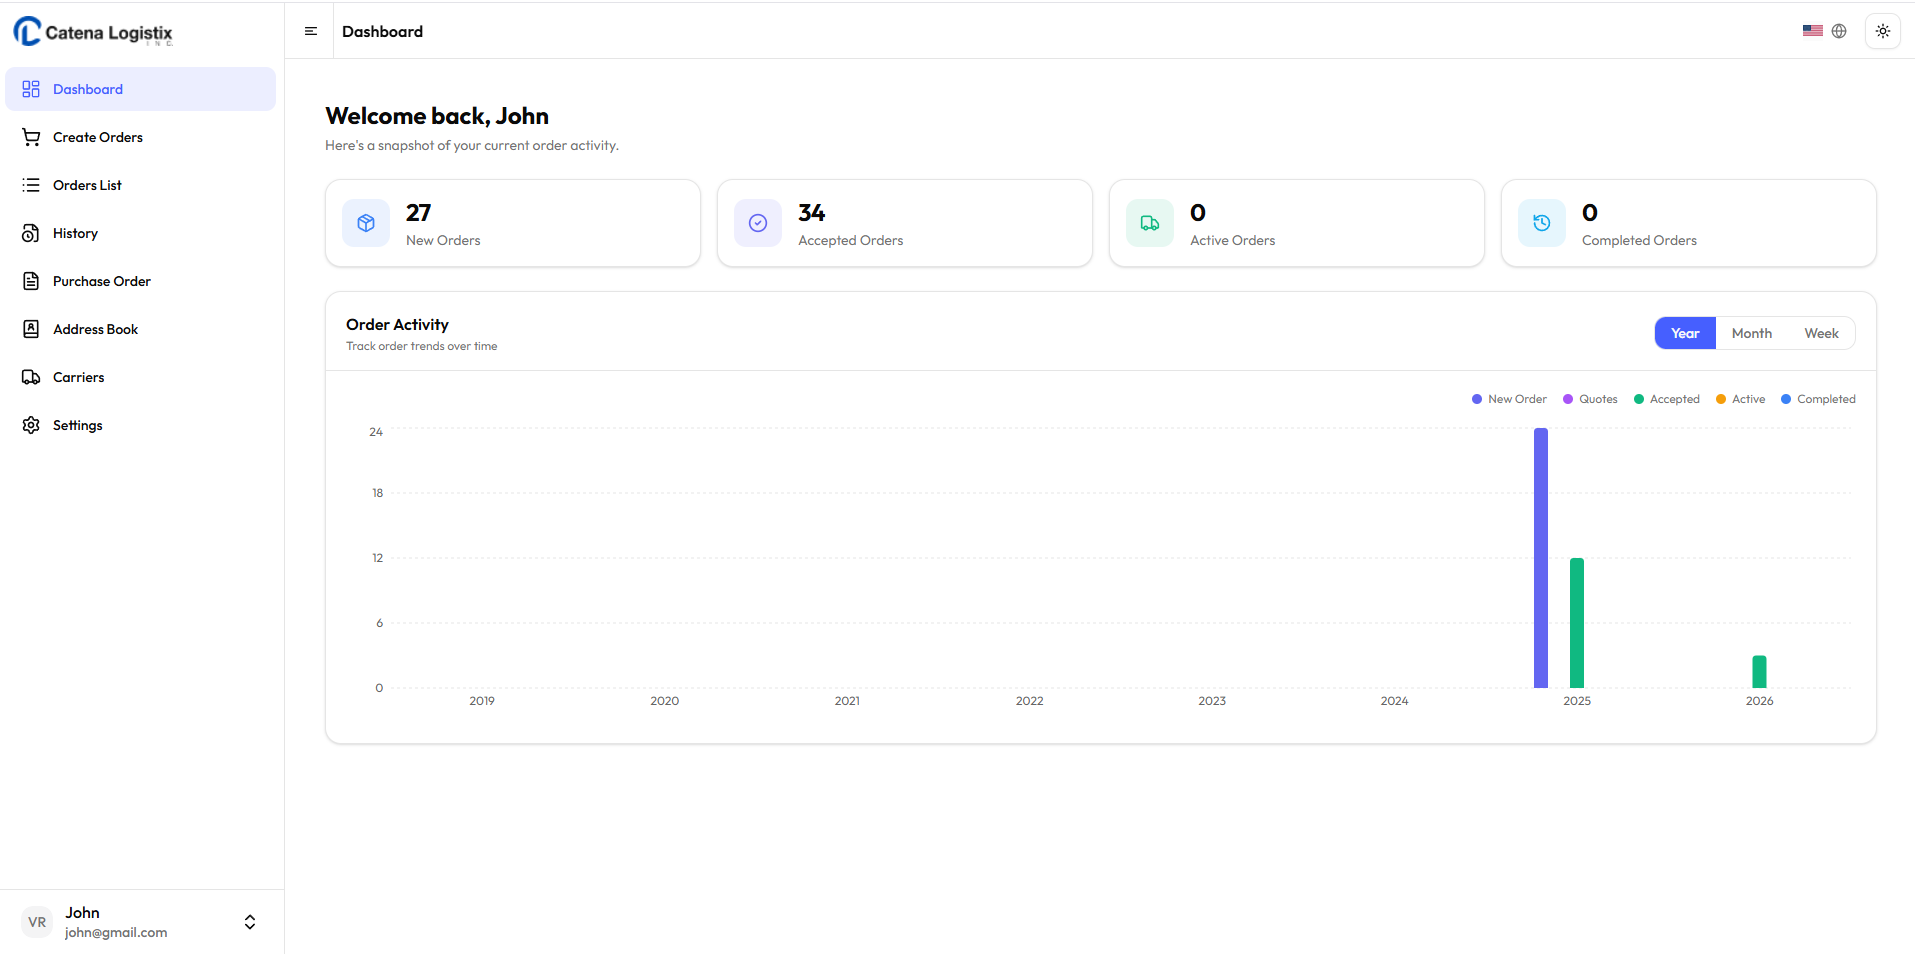Click the Purchase Order document icon
Screen dimensions: 1915x954
pyautogui.click(x=31, y=281)
